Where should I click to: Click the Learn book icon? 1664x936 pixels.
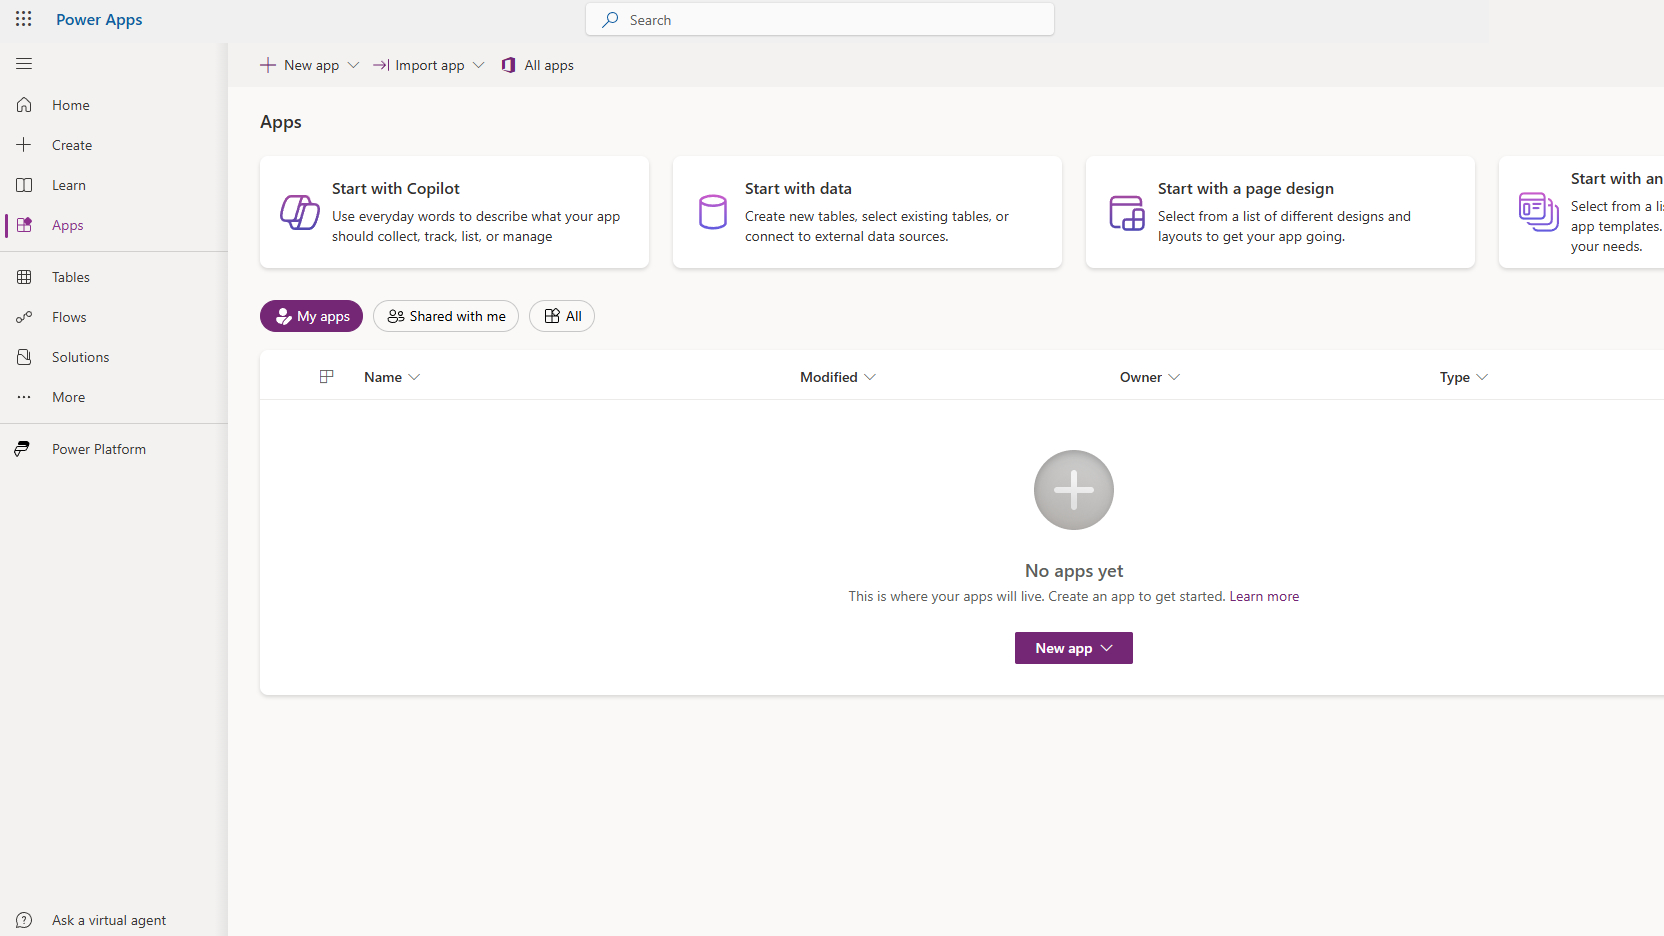24,185
